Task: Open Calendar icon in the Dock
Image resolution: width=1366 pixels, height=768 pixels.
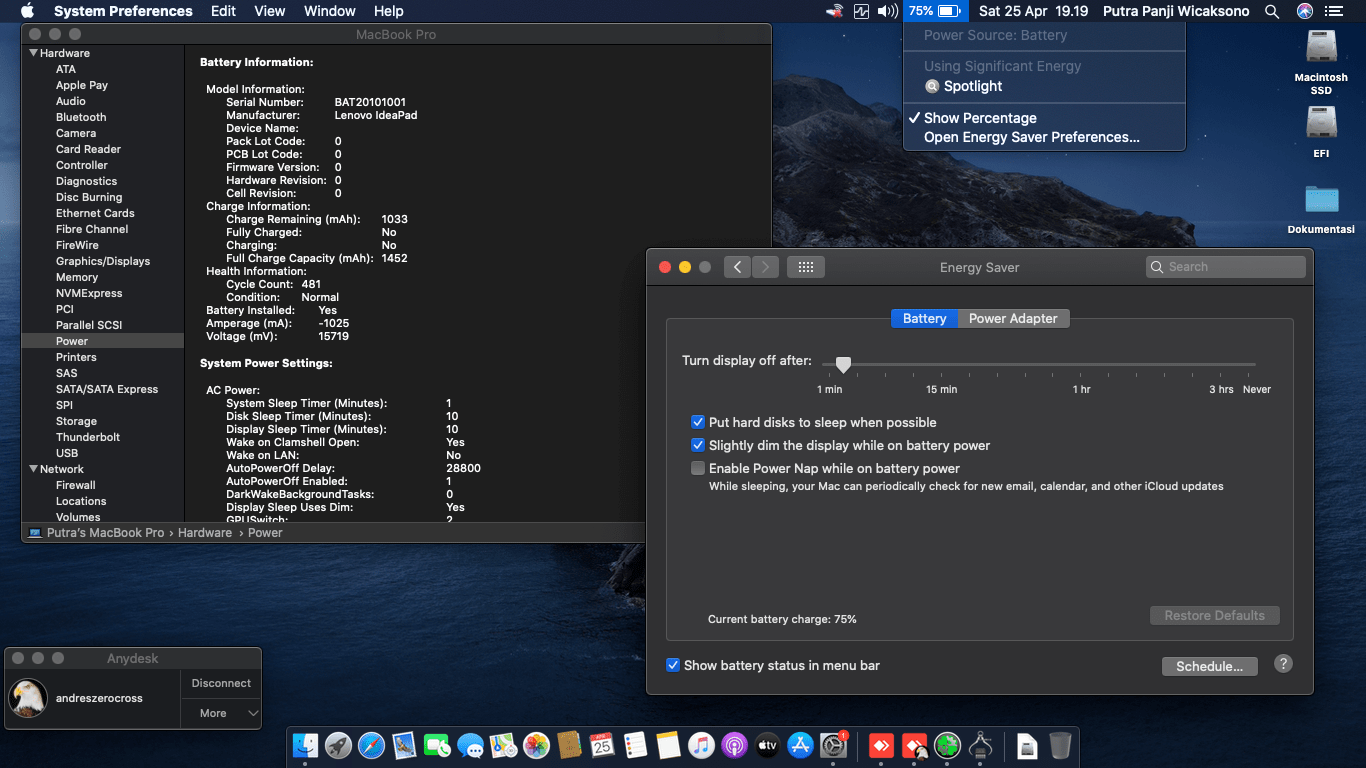Action: pos(602,745)
